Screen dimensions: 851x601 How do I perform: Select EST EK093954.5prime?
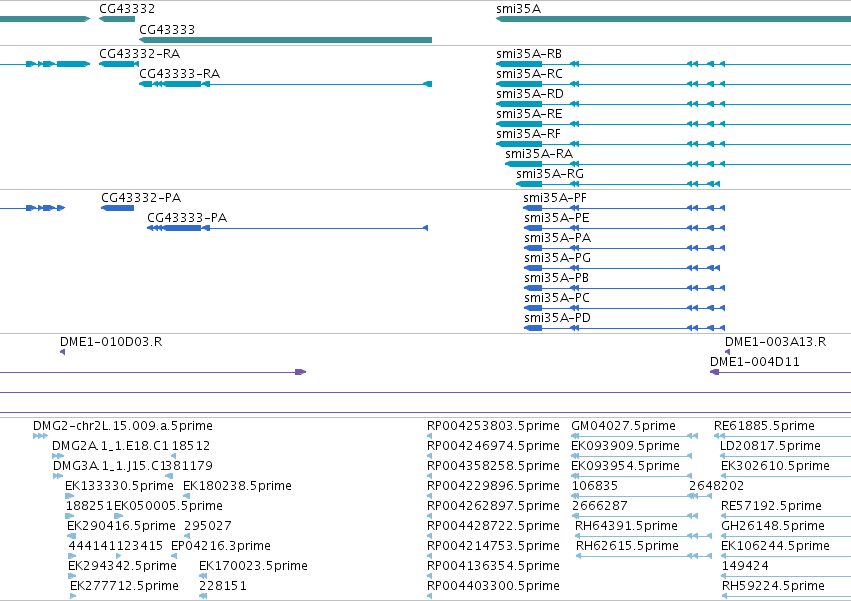point(625,466)
